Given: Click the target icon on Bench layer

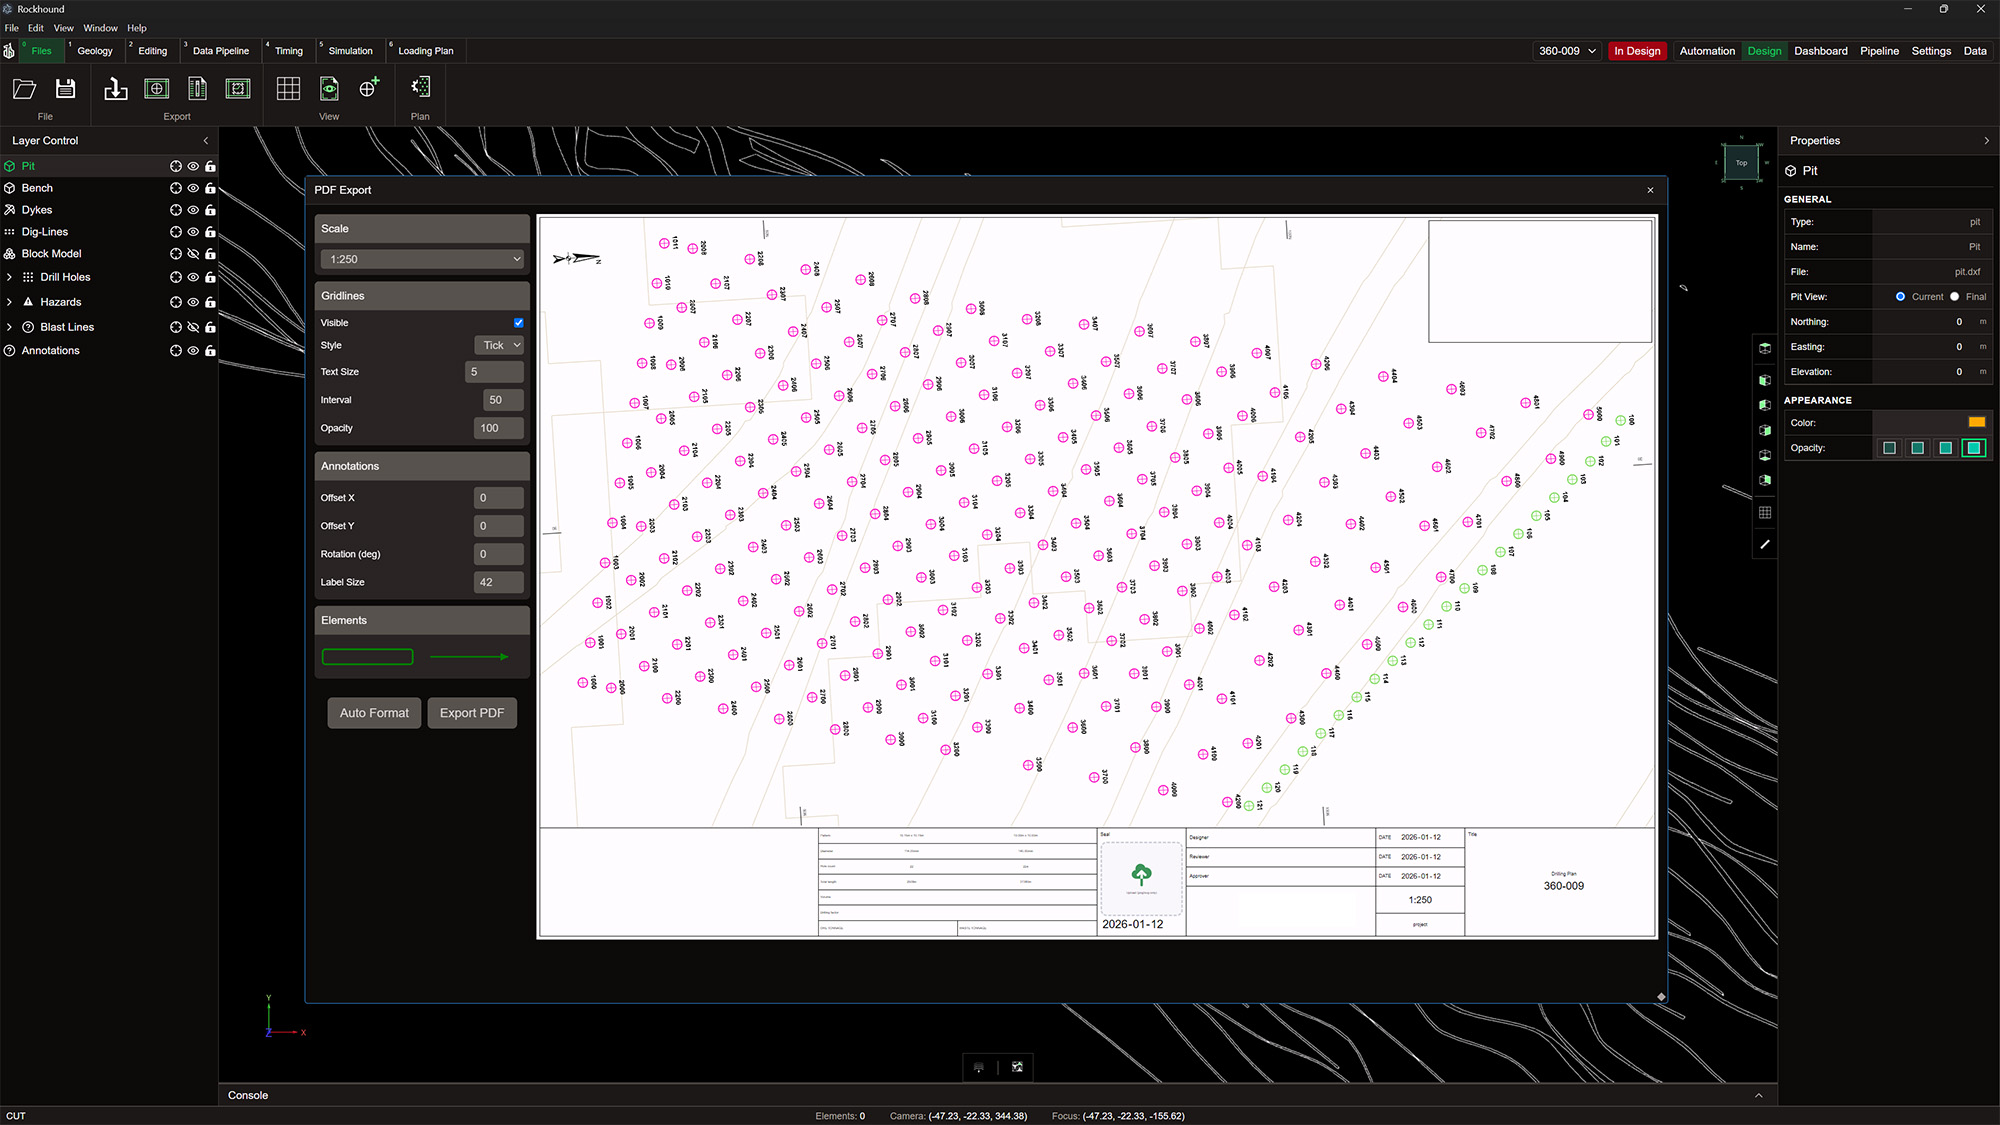Looking at the screenshot, I should coord(176,188).
